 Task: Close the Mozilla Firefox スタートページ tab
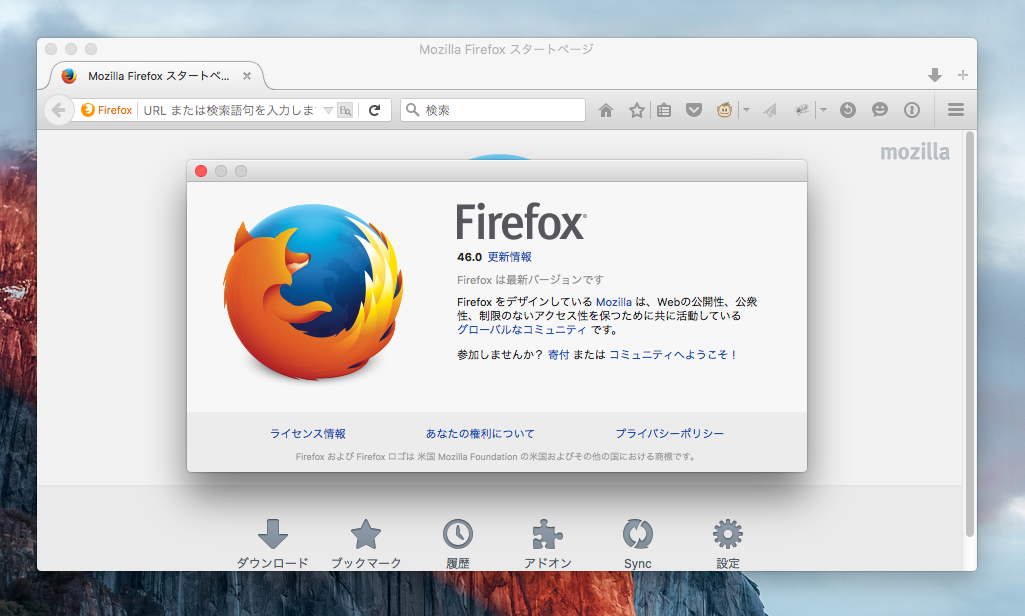coord(247,76)
